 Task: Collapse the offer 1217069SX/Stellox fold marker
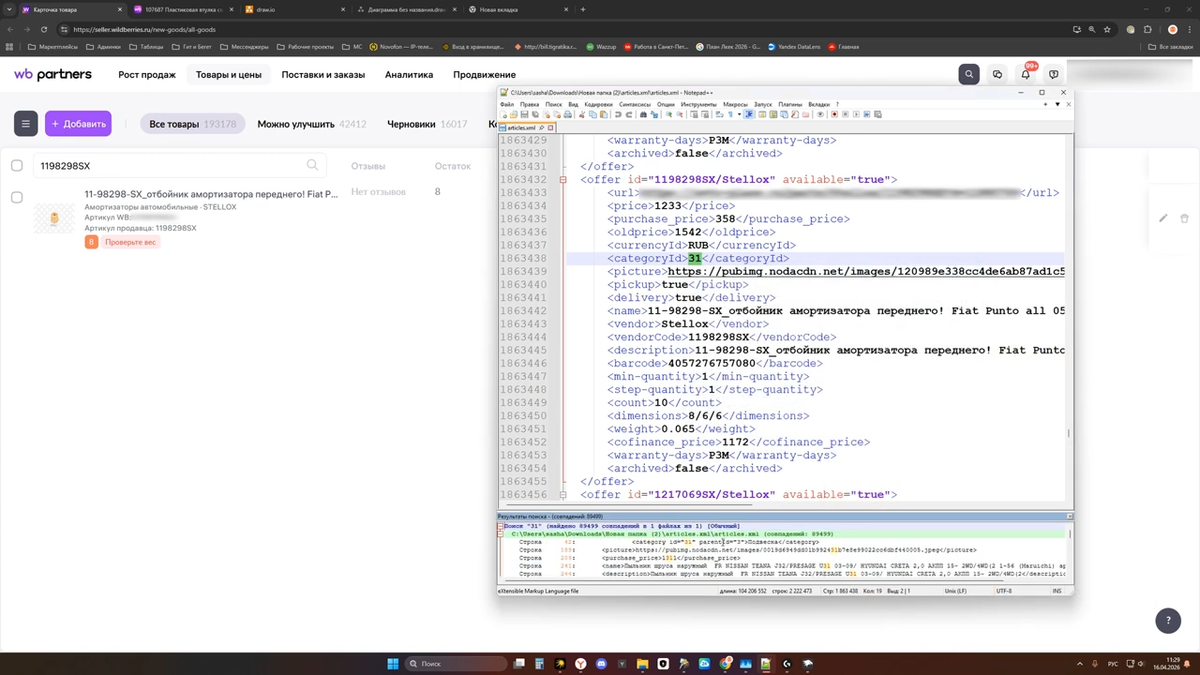click(x=563, y=495)
